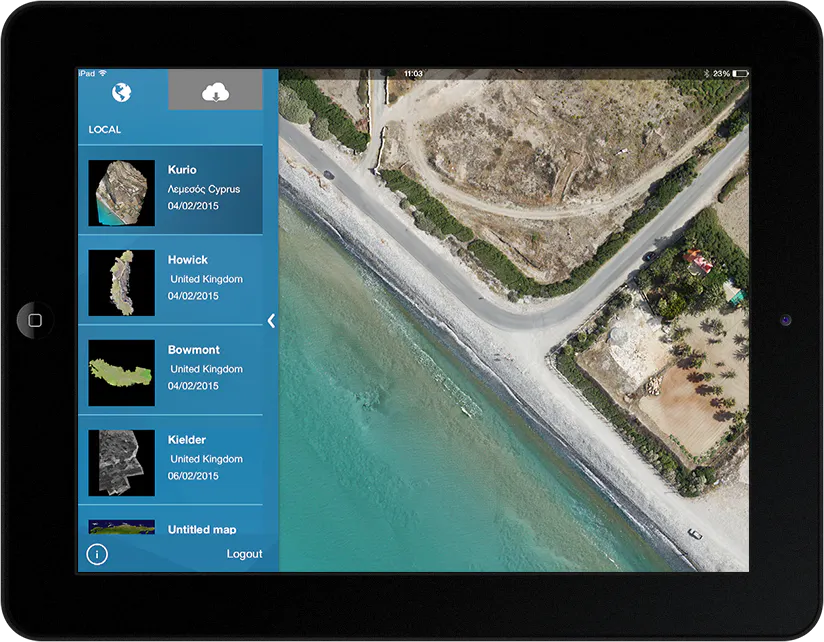
Task: Click Bowmont's United Kingdom location
Action: click(207, 369)
